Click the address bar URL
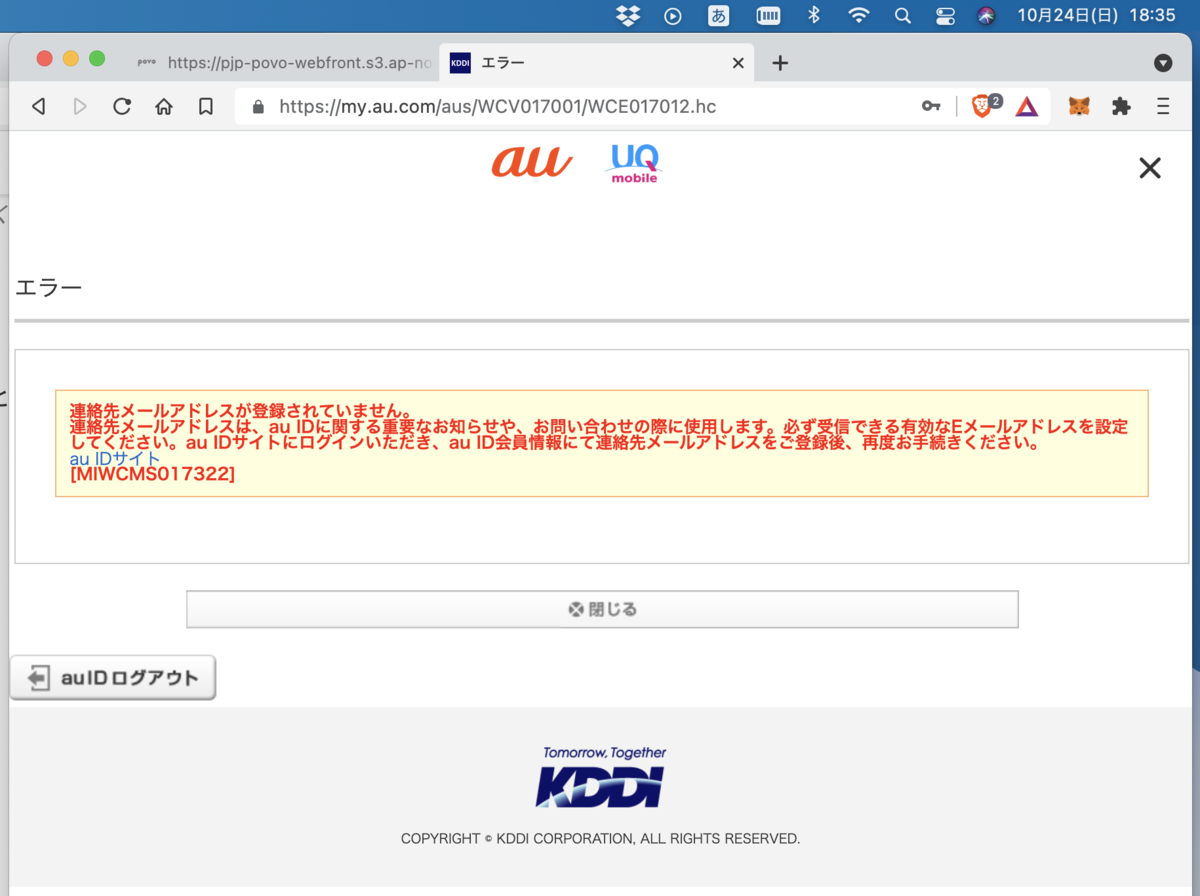1200x896 pixels. pyautogui.click(x=498, y=106)
